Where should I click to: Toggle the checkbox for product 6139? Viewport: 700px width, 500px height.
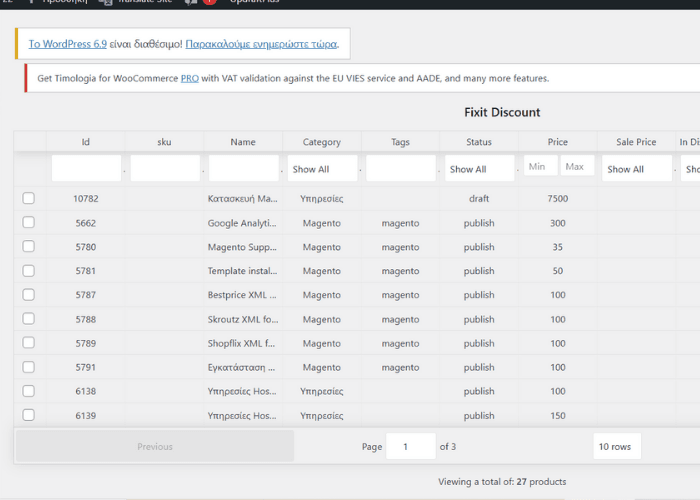point(28,415)
